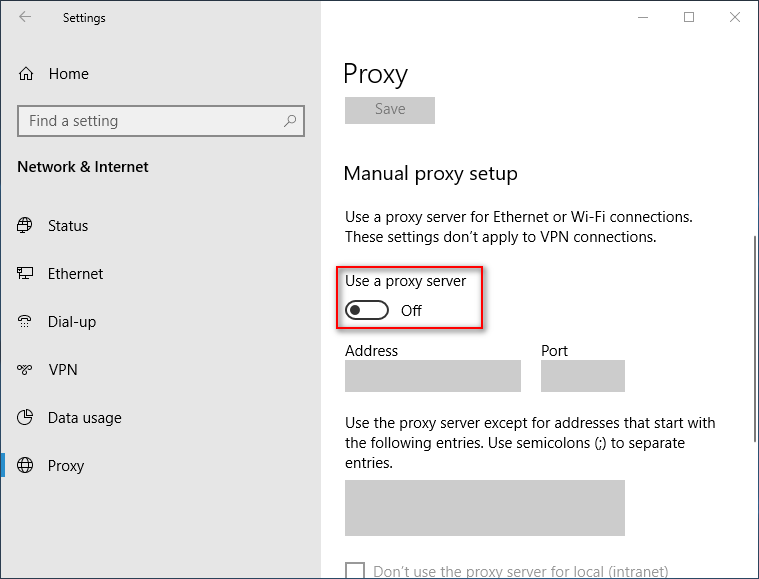The height and width of the screenshot is (579, 759).
Task: Click the VPN icon in the sidebar
Action: click(26, 370)
